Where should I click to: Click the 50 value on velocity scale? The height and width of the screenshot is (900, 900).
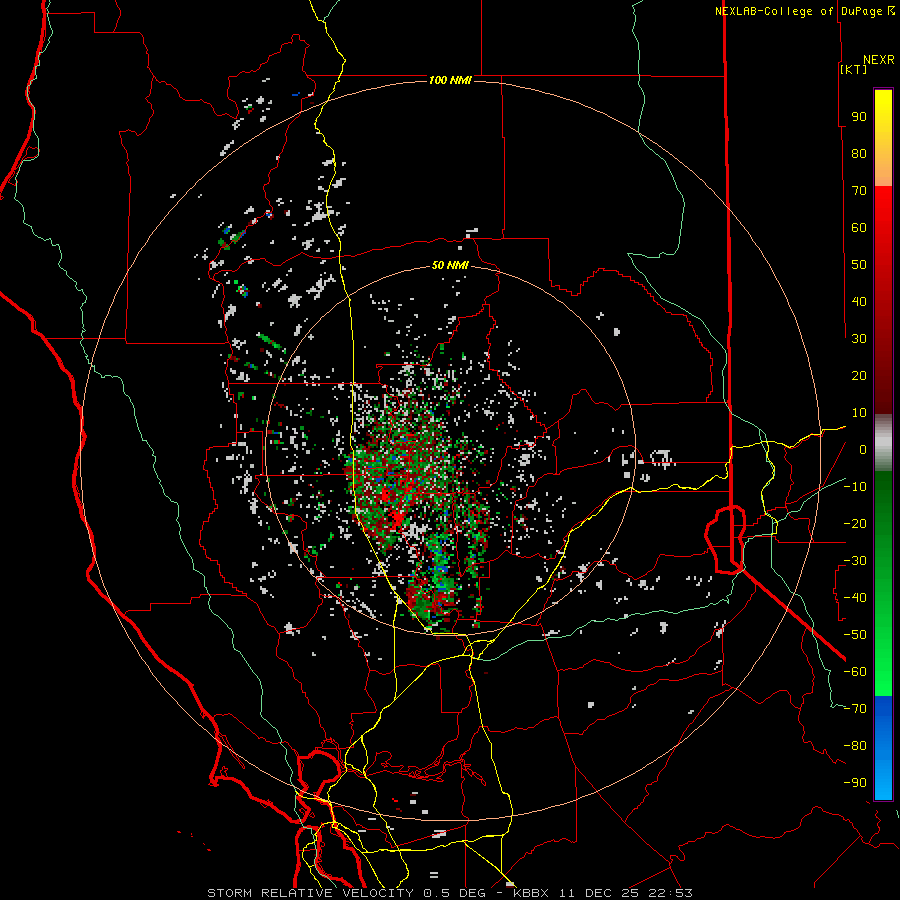pyautogui.click(x=859, y=265)
